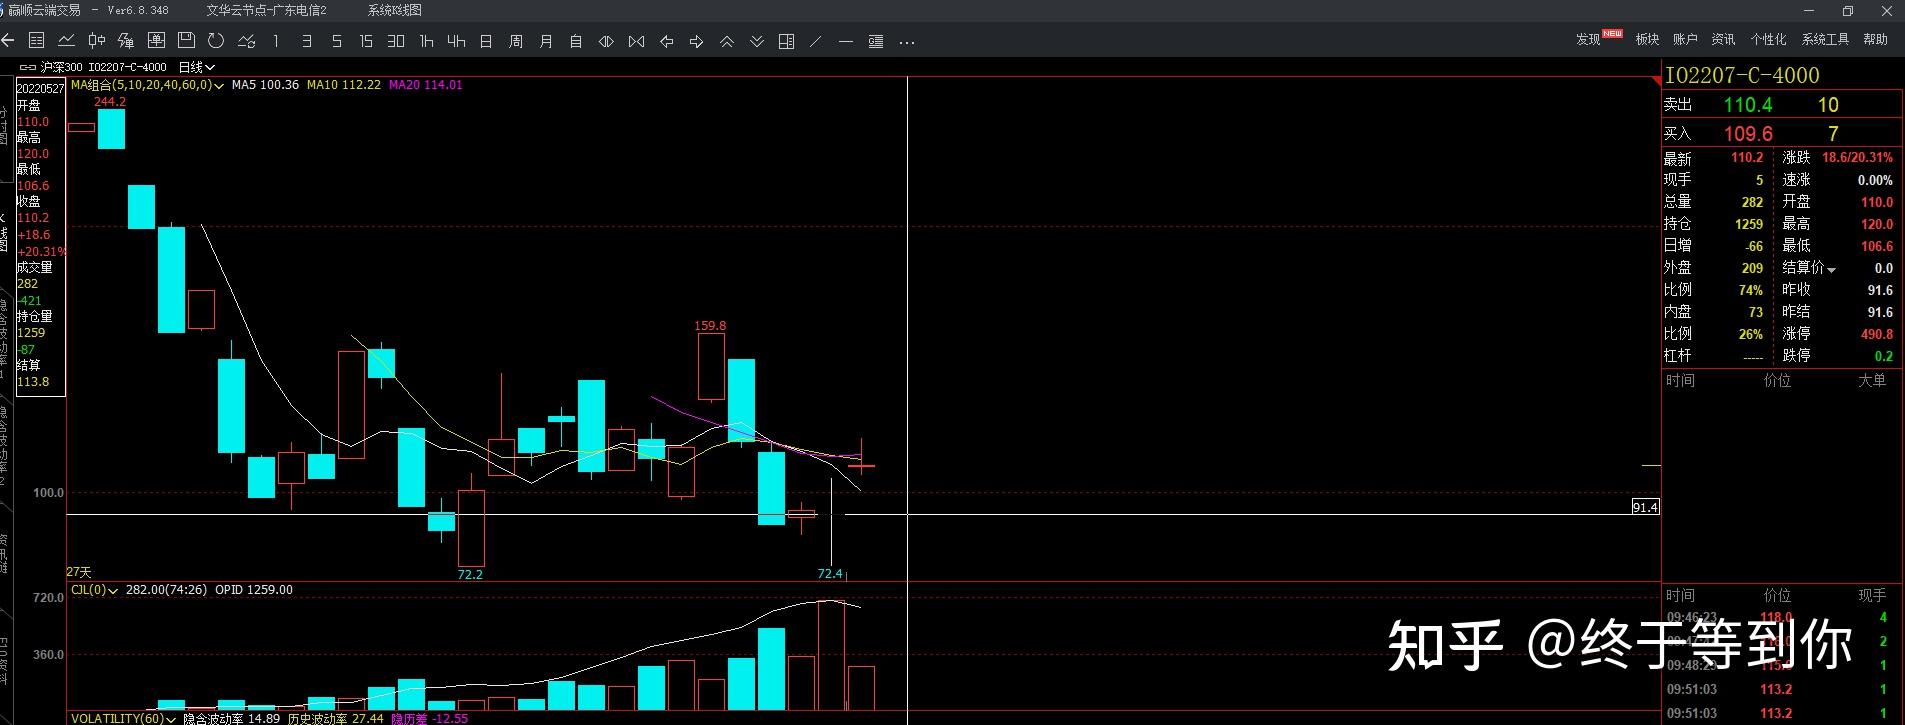Click the hollow left arrow icon
1905x725 pixels.
(x=666, y=41)
